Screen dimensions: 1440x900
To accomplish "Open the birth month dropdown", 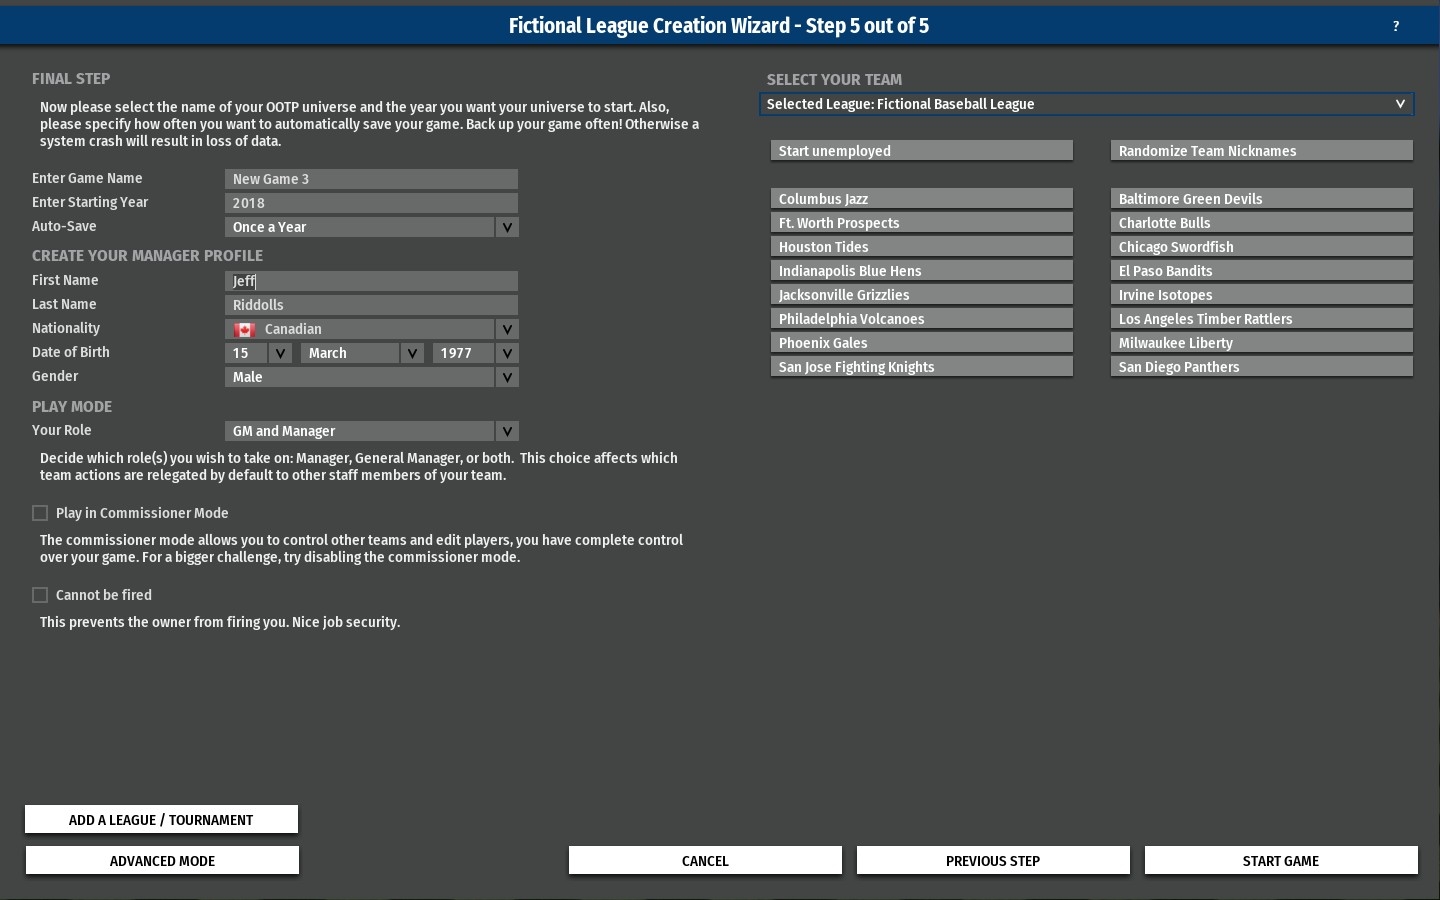I will (x=412, y=353).
